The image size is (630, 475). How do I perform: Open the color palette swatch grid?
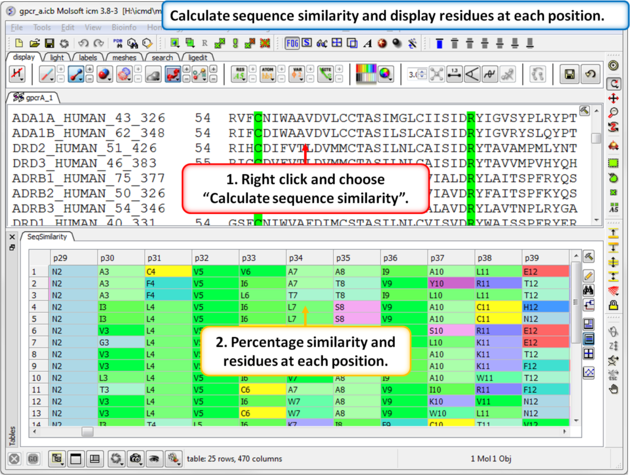[x=367, y=75]
